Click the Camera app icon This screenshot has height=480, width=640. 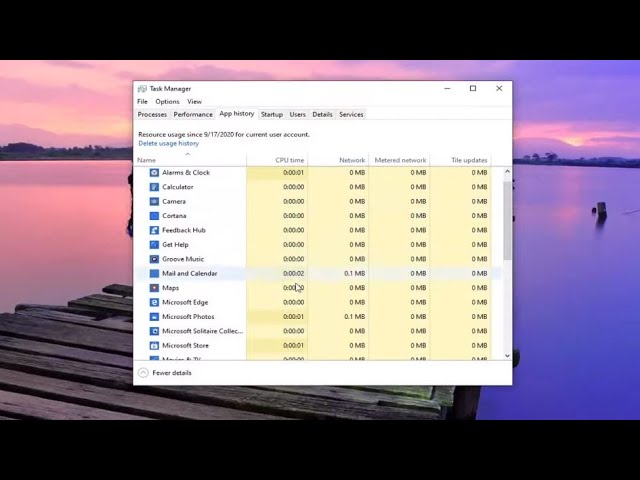point(154,202)
